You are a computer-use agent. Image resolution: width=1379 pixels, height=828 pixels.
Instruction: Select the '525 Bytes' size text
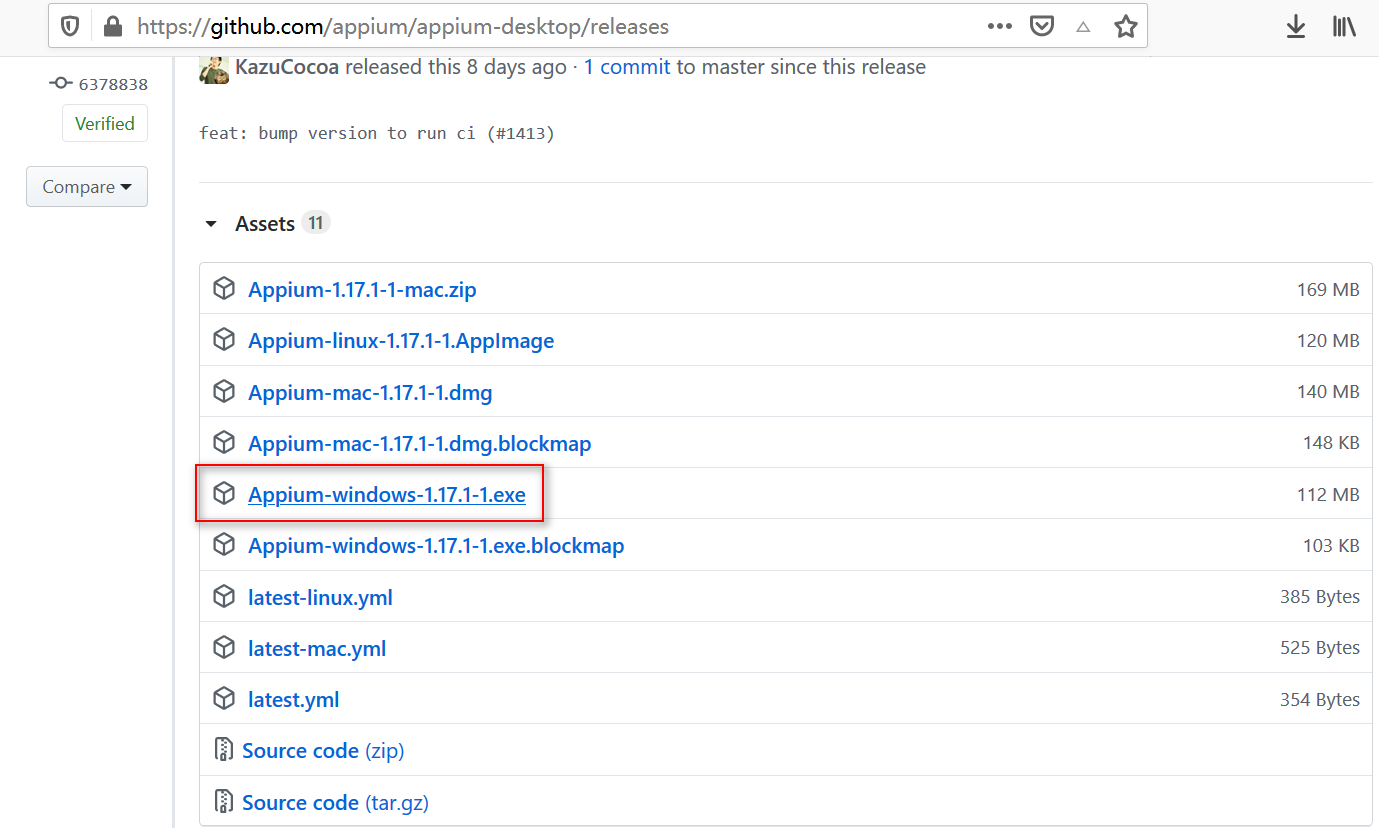1320,648
